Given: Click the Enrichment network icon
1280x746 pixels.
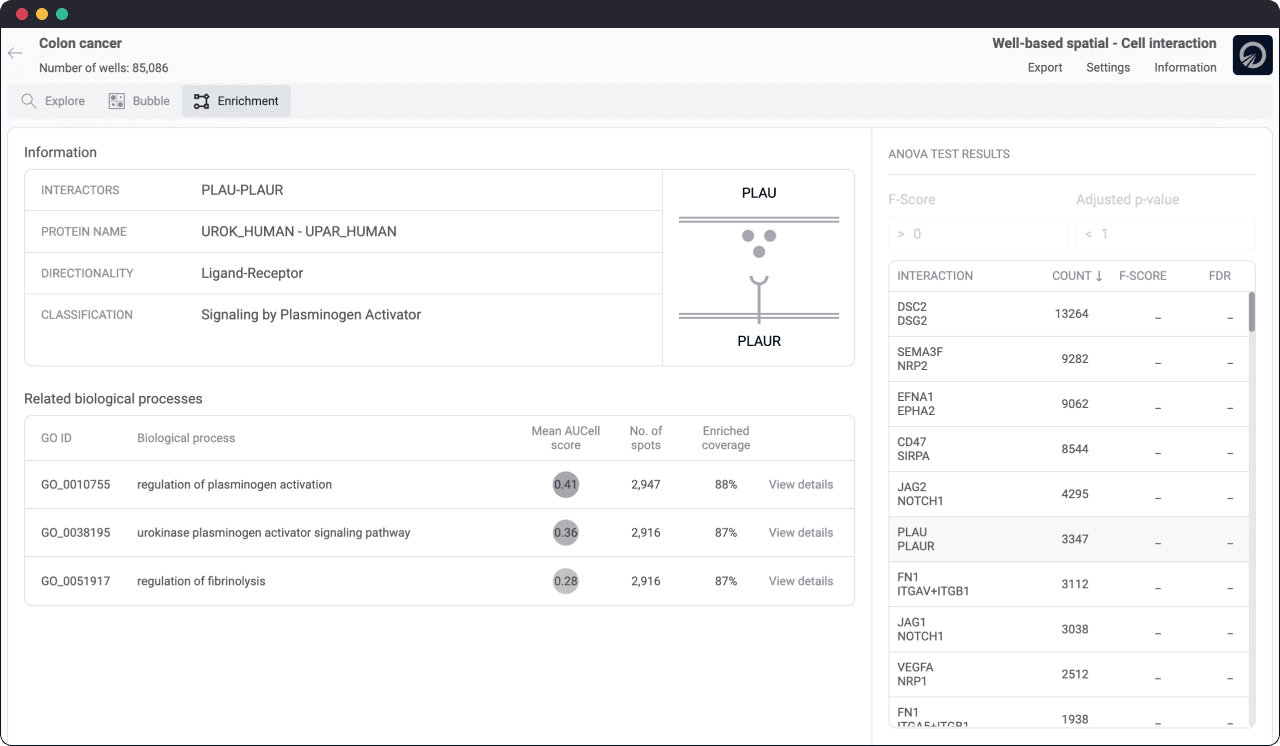Looking at the screenshot, I should 202,101.
